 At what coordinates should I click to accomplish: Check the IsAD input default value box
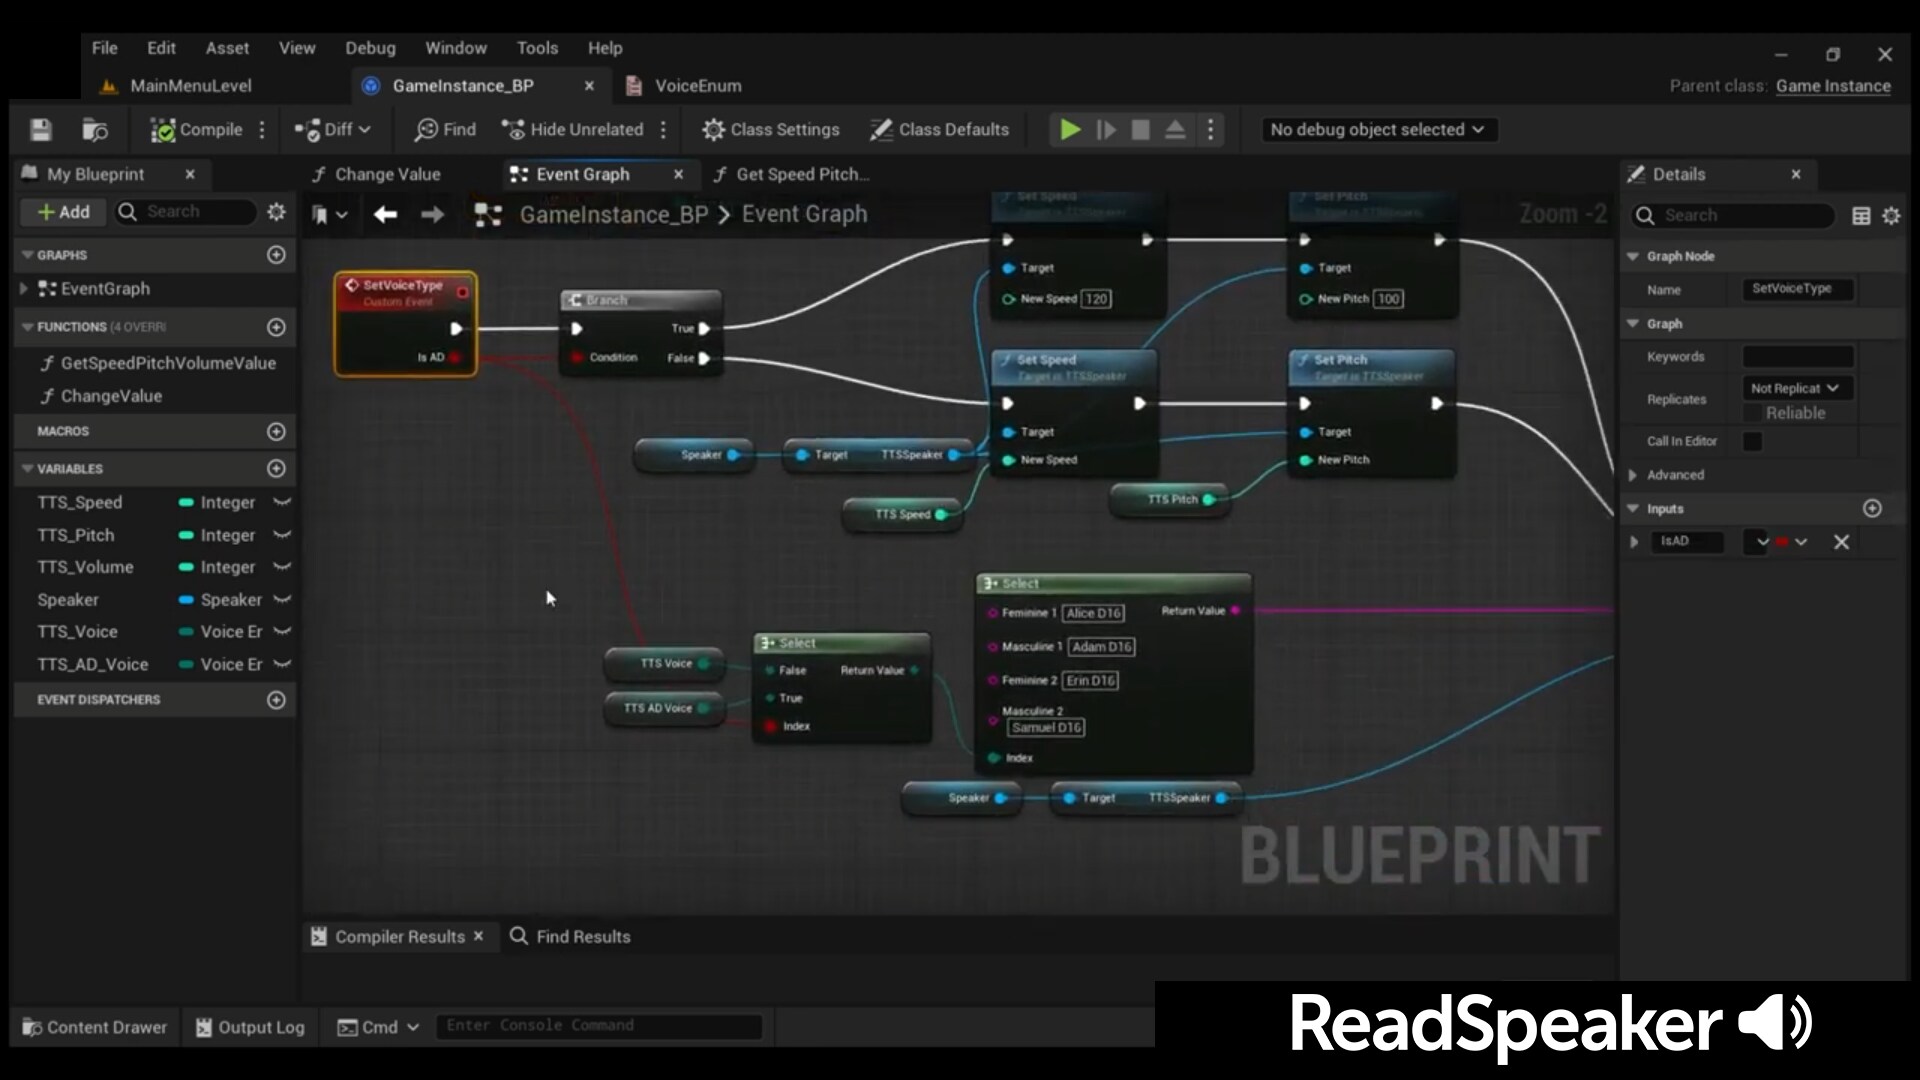pyautogui.click(x=1757, y=541)
